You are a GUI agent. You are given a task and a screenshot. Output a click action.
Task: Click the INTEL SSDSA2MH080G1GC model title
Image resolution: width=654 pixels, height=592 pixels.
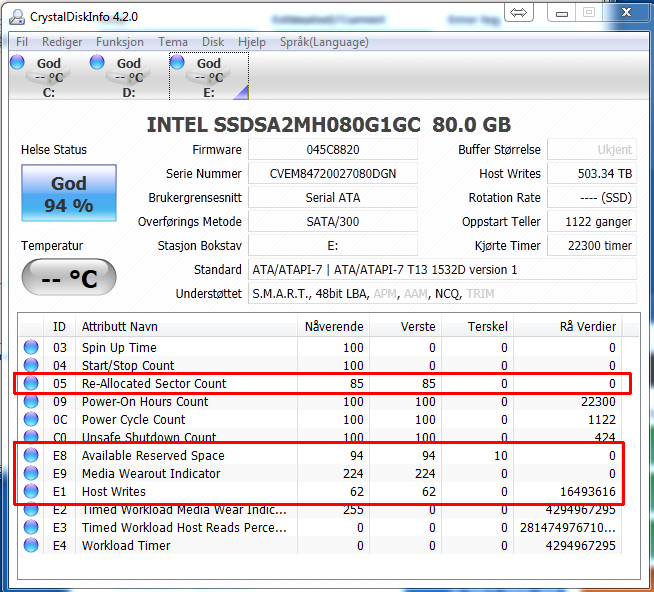(329, 124)
